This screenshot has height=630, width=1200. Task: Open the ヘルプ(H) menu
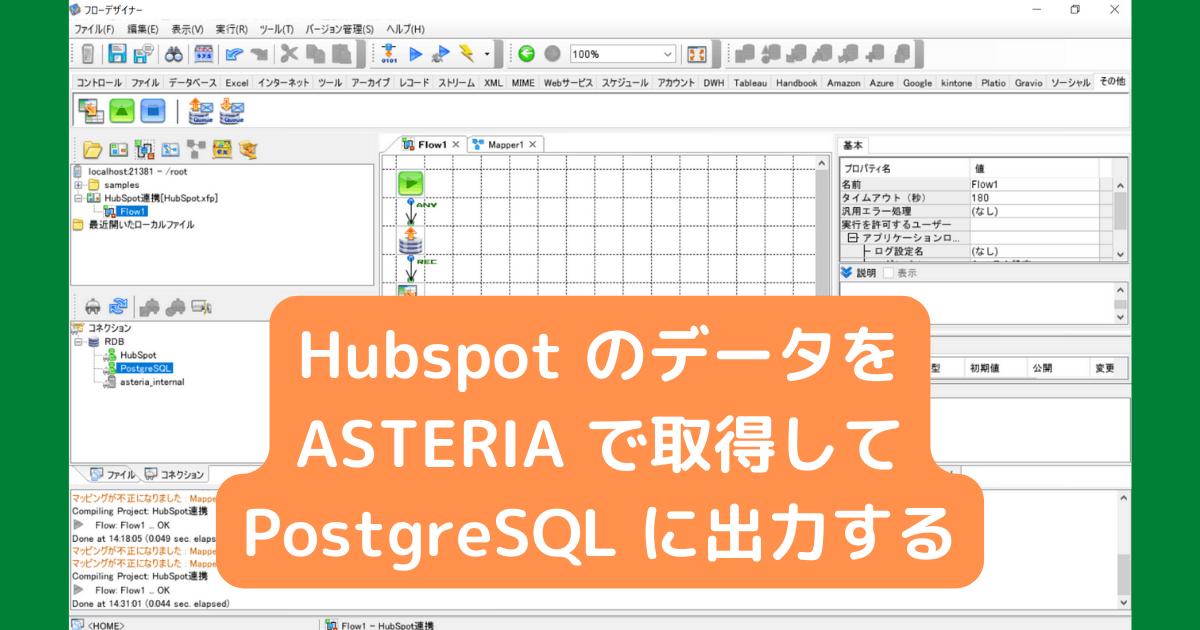coord(405,29)
